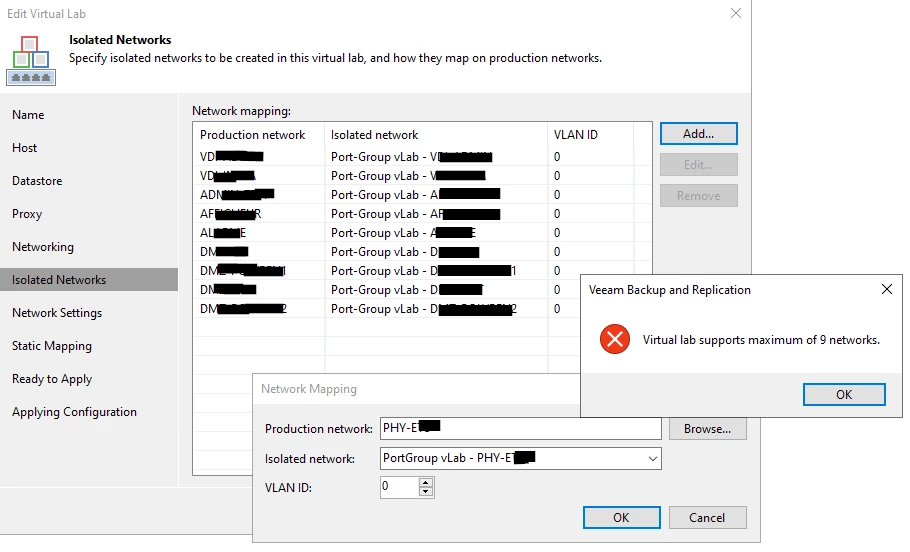This screenshot has height=552, width=910.
Task: Select the Isolated Networks step
Action: 89,280
